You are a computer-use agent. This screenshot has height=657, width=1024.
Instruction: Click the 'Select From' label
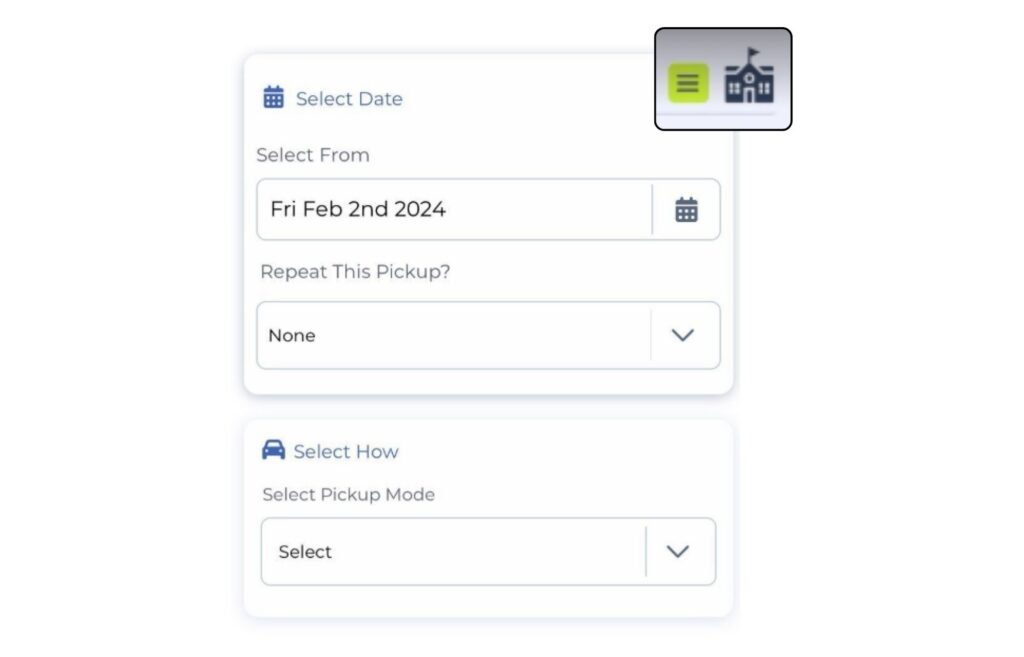click(x=313, y=155)
